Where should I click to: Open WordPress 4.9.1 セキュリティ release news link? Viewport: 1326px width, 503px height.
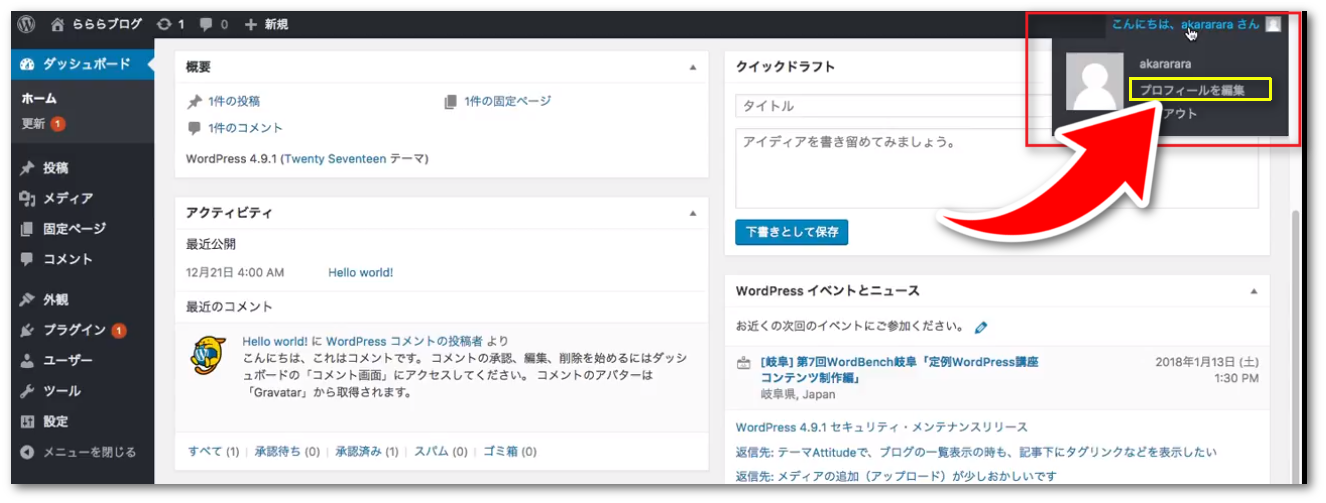[x=881, y=427]
